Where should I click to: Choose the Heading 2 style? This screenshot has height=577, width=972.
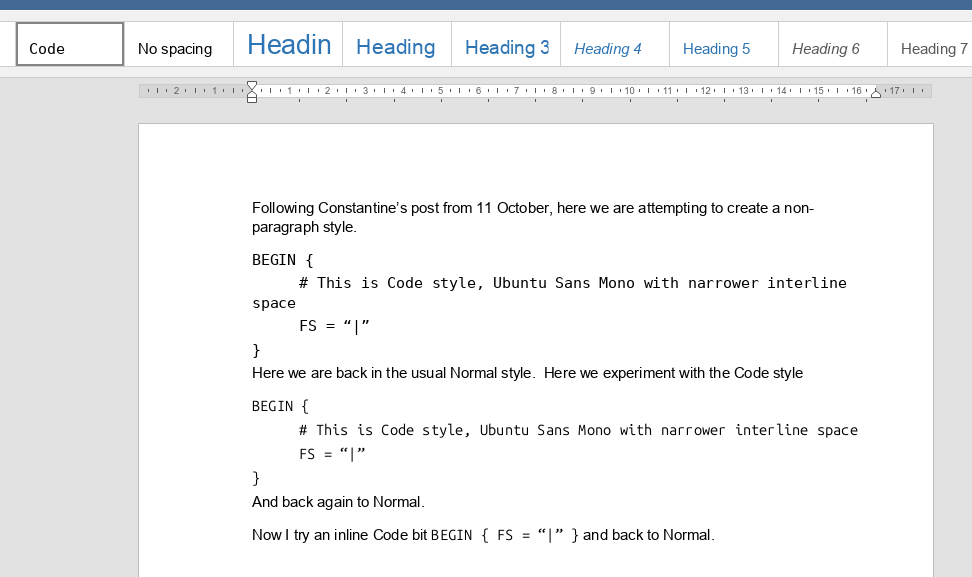click(396, 46)
